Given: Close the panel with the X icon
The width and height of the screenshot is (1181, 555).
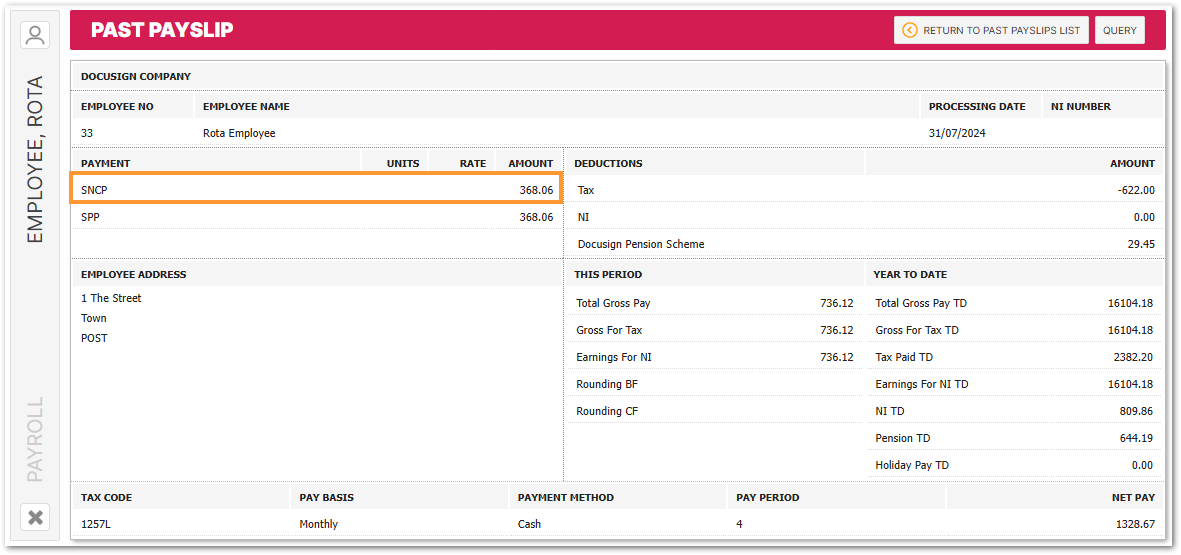Looking at the screenshot, I should [x=35, y=517].
